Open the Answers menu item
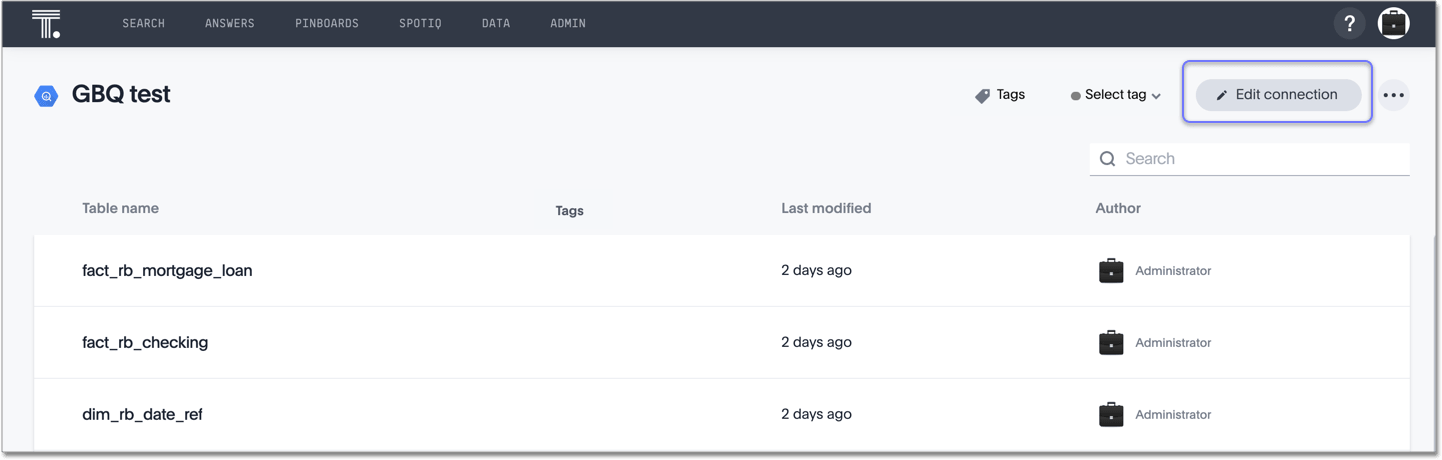This screenshot has width=1442, height=460. coord(229,23)
